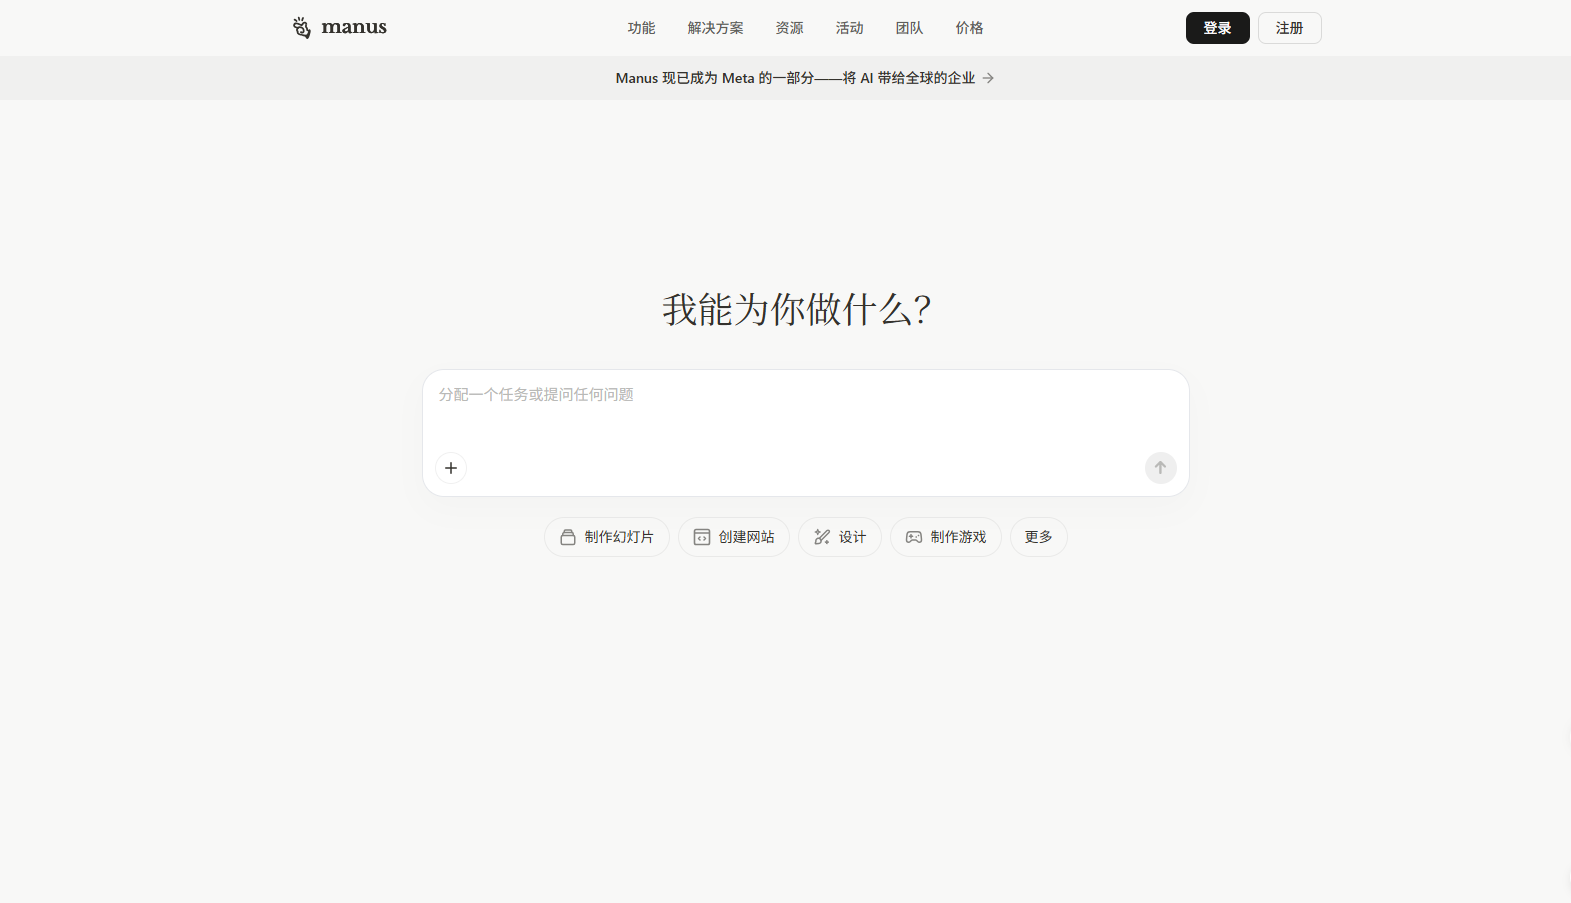
Task: Click the manus wordmark text
Action: 354,27
